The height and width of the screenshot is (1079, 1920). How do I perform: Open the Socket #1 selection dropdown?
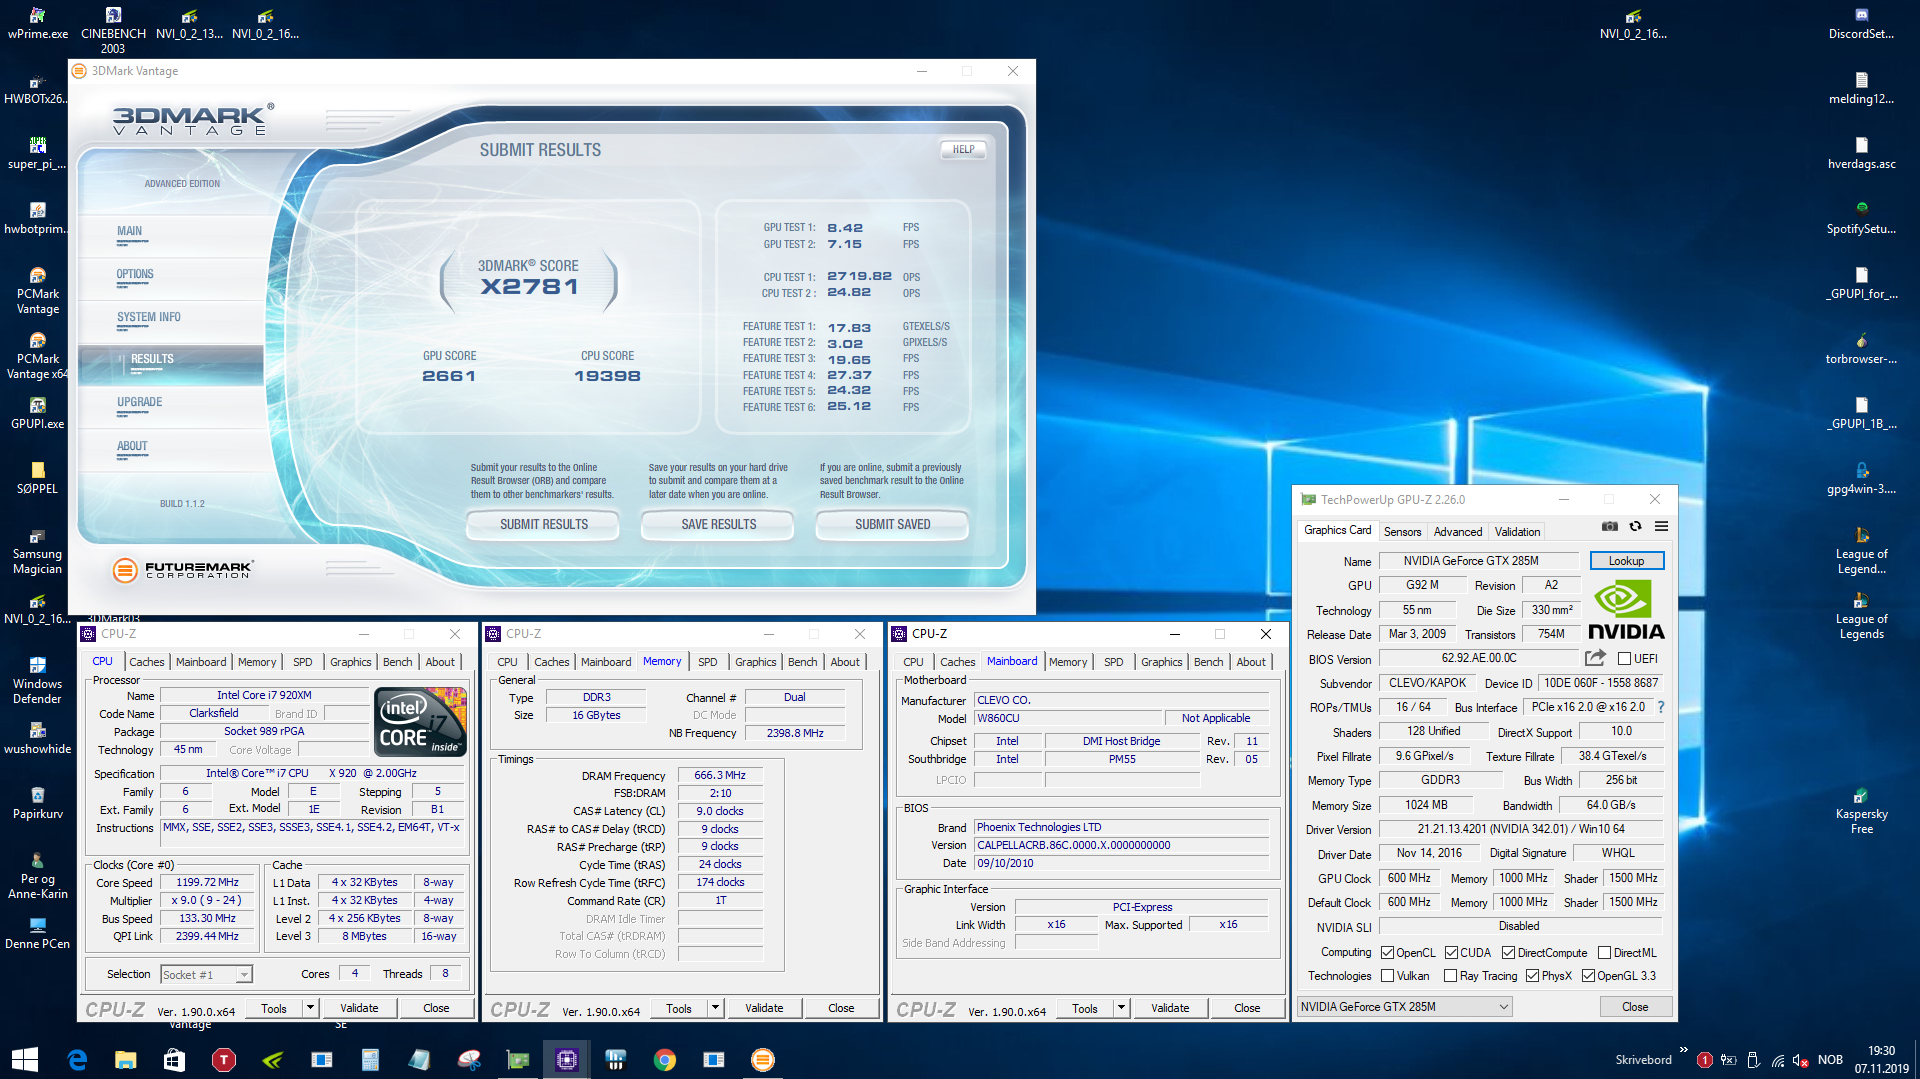(206, 974)
